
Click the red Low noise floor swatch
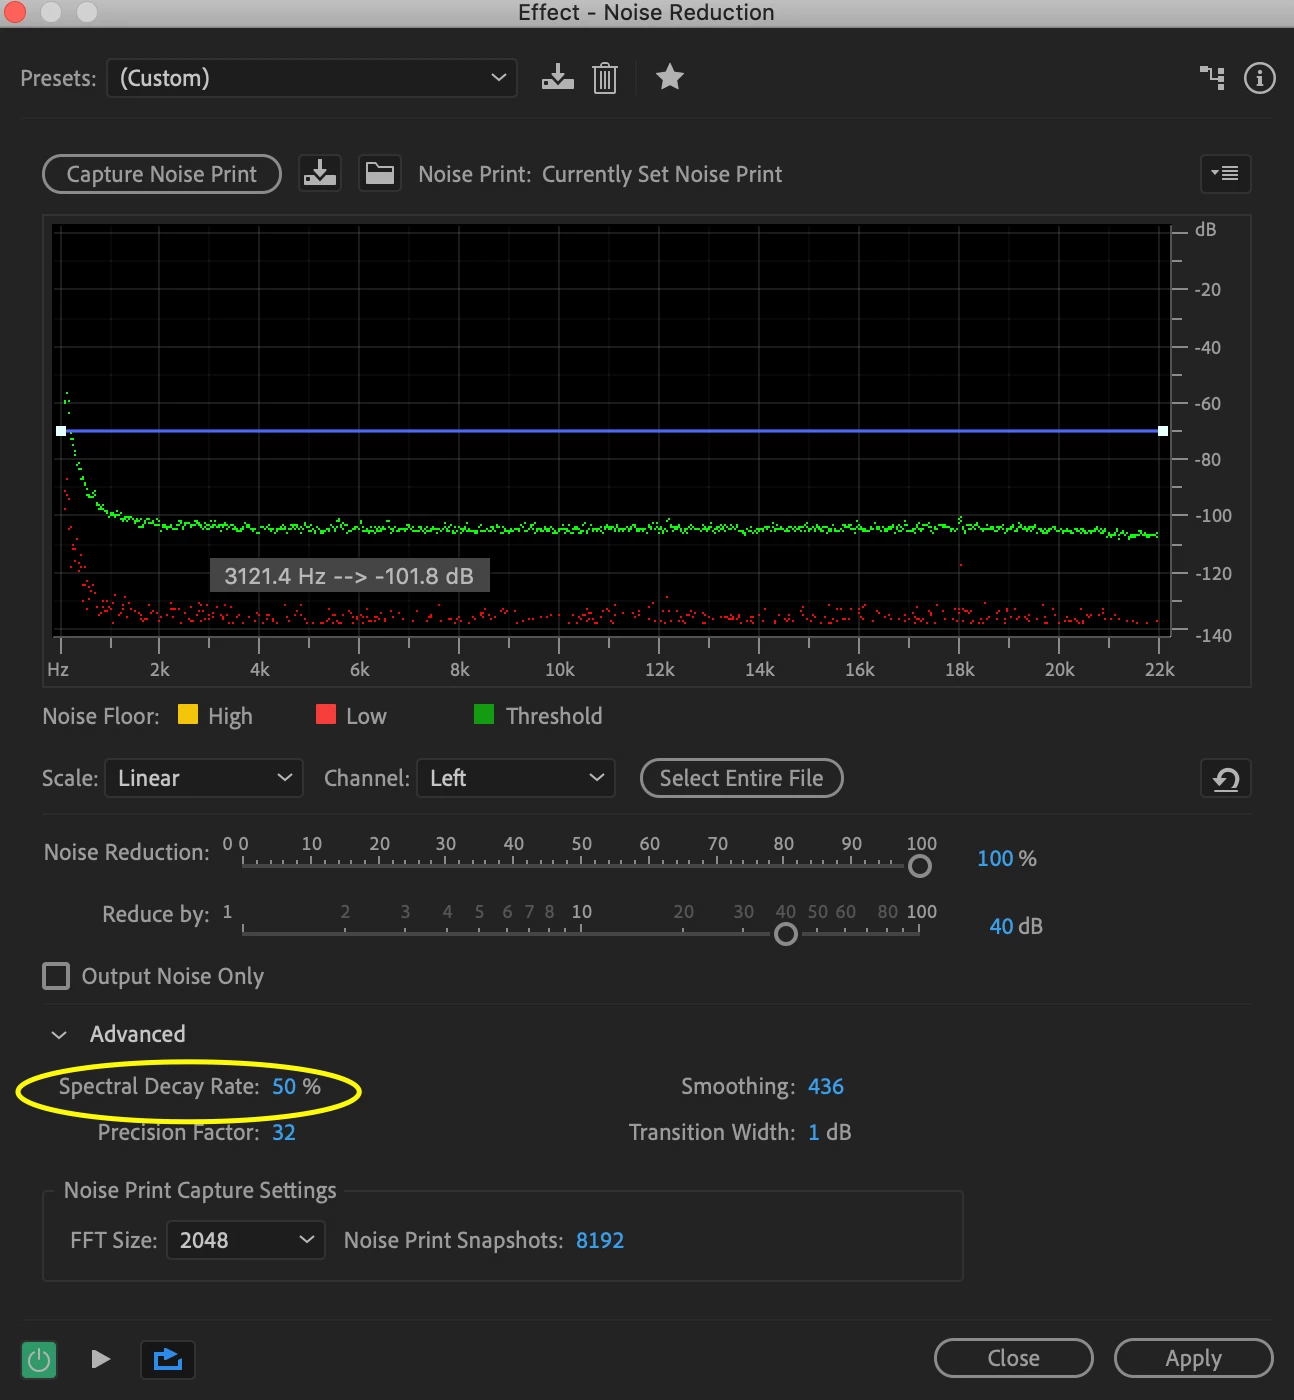326,714
